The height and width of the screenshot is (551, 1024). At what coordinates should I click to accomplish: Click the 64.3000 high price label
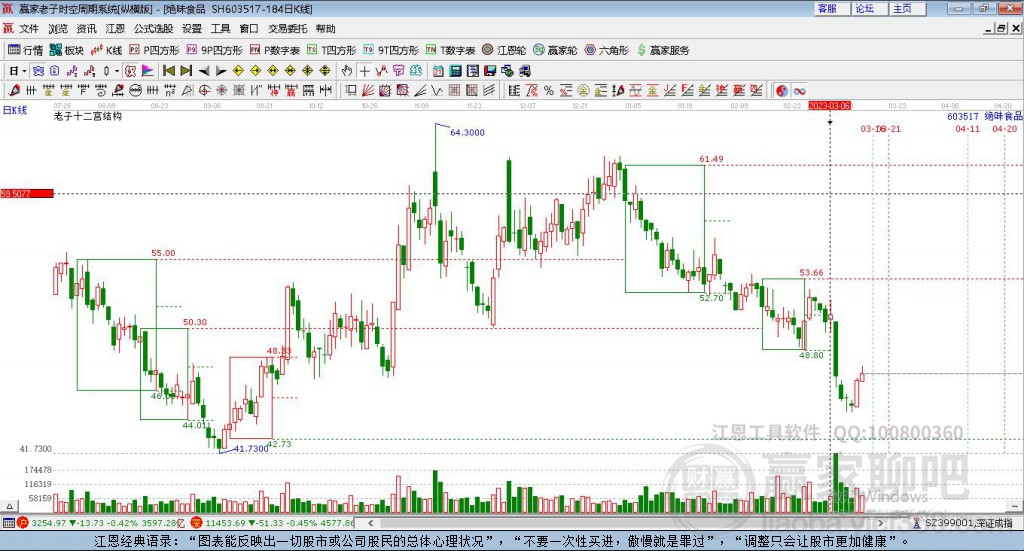[x=468, y=133]
